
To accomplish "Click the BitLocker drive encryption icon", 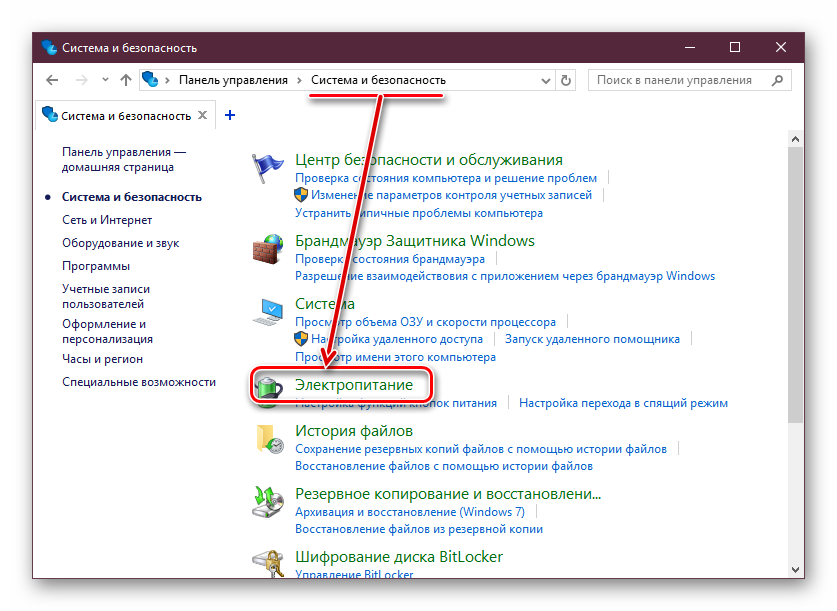I will click(x=267, y=563).
